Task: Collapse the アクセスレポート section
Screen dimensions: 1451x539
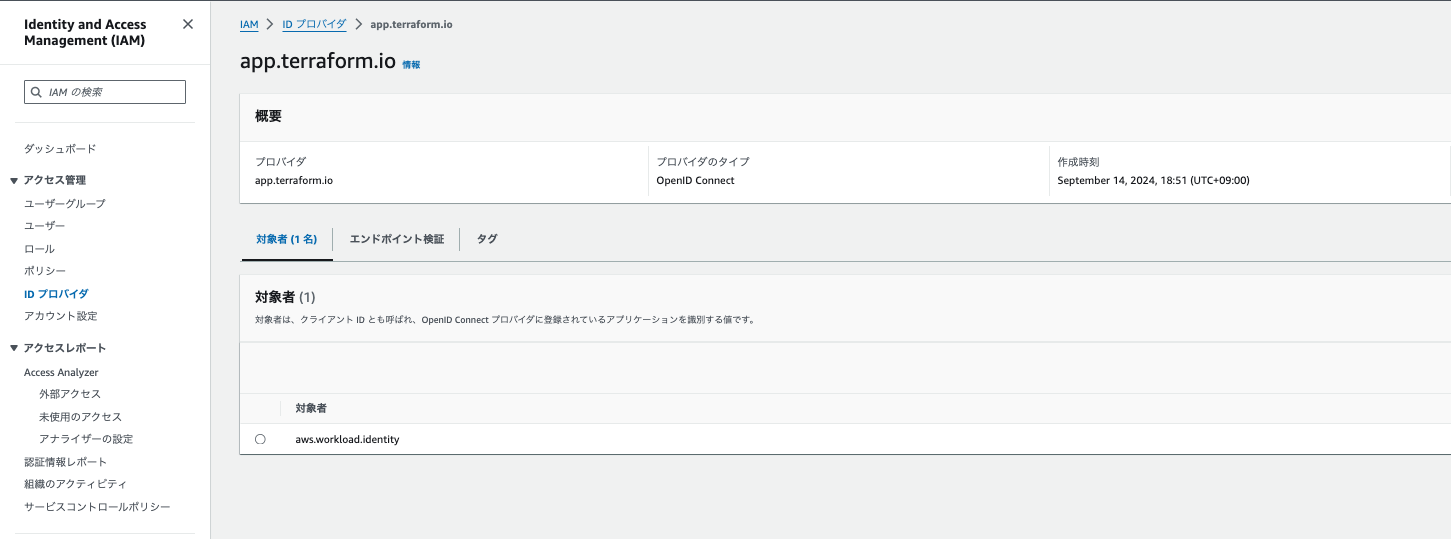Action: 14,348
